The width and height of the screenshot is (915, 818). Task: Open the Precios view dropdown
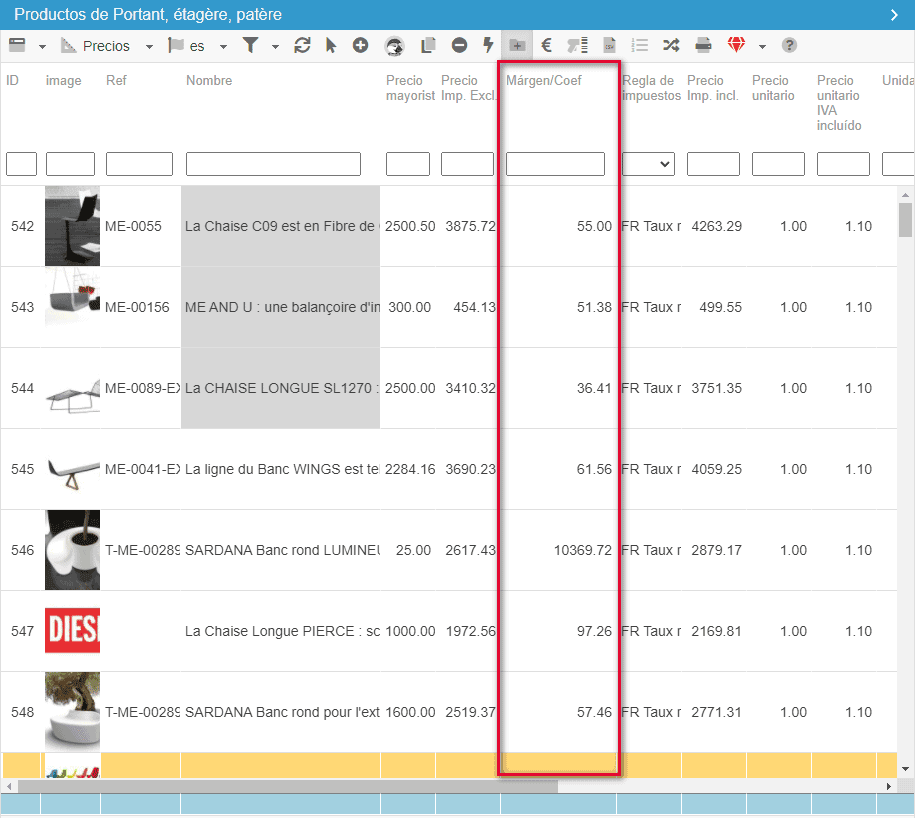pyautogui.click(x=149, y=46)
